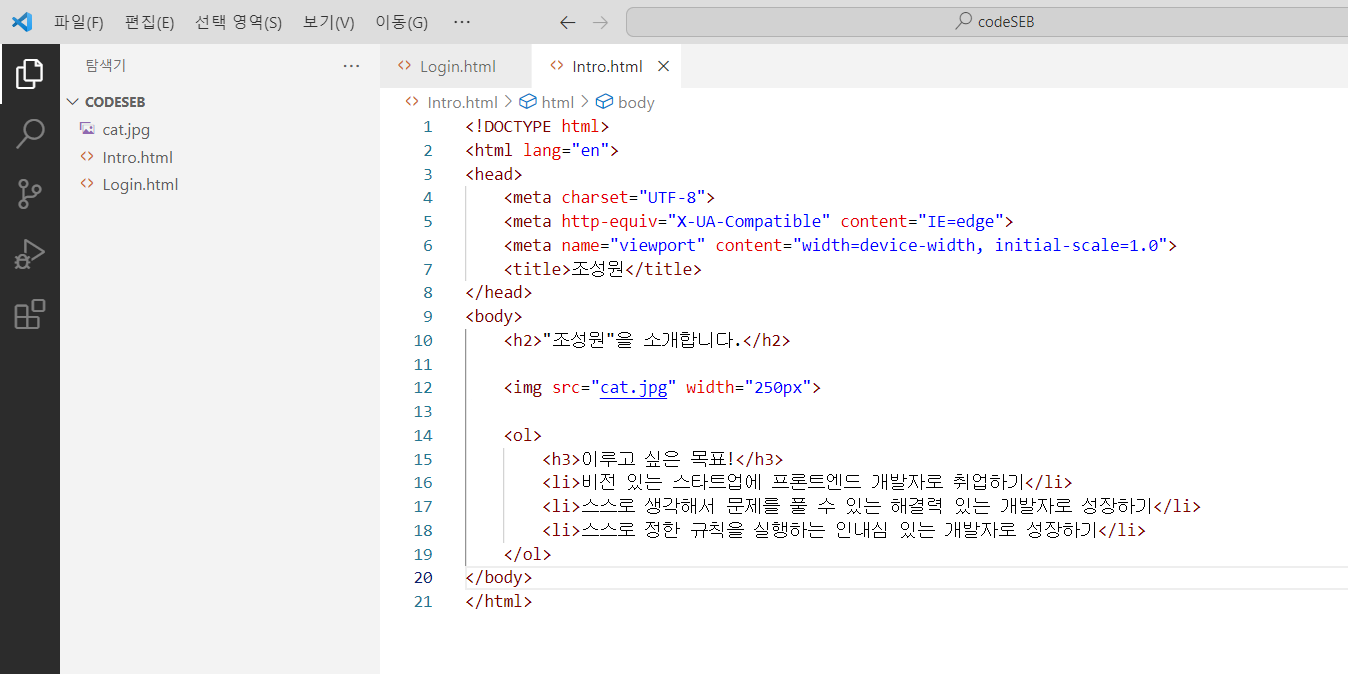Click the title text 조성원 on line 7

coord(597,270)
